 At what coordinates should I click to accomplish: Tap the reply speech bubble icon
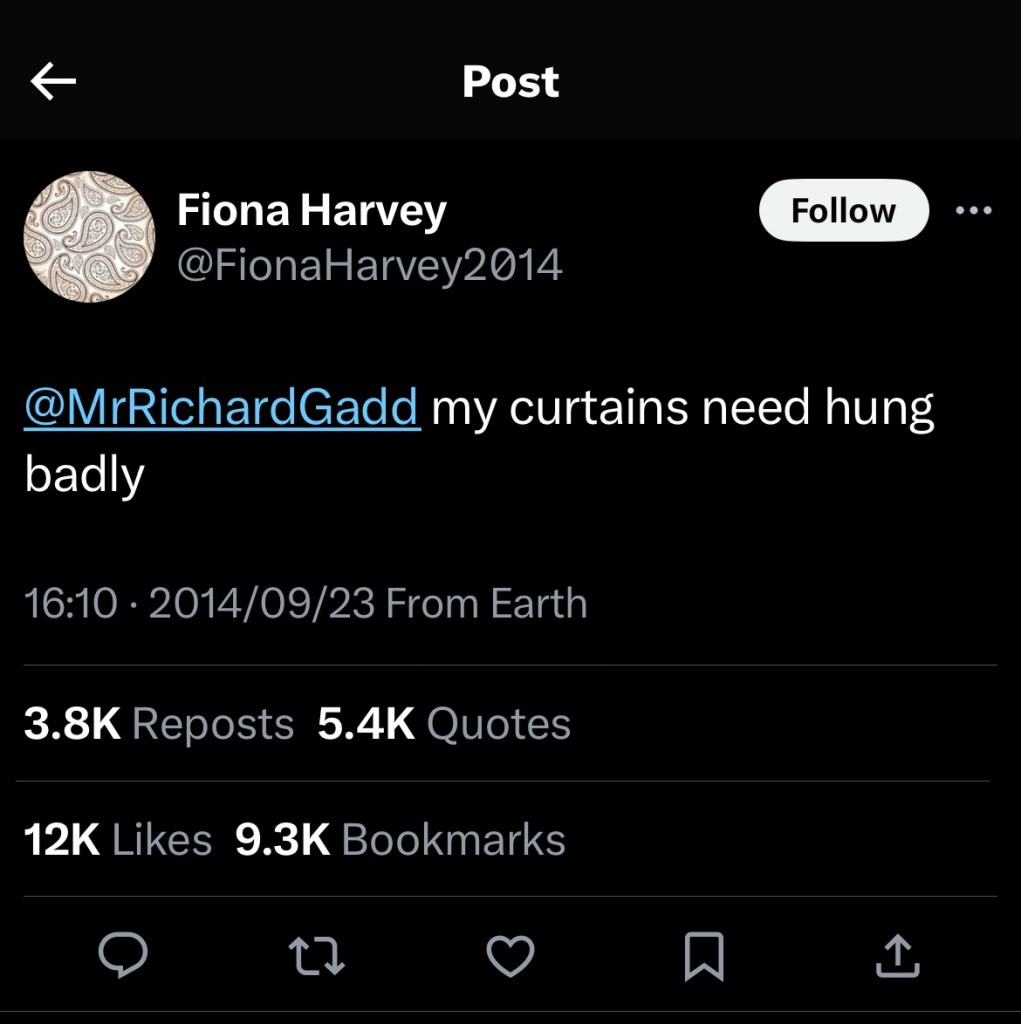[123, 957]
